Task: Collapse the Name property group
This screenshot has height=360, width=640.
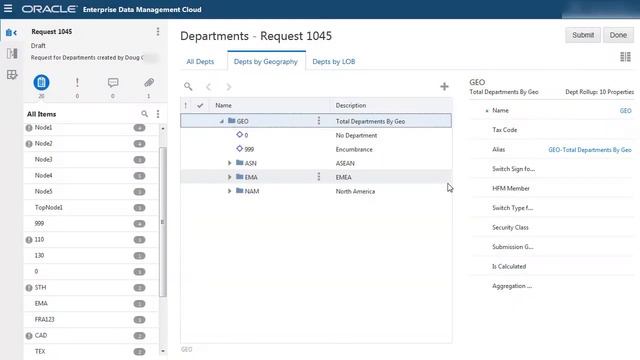Action: (487, 111)
